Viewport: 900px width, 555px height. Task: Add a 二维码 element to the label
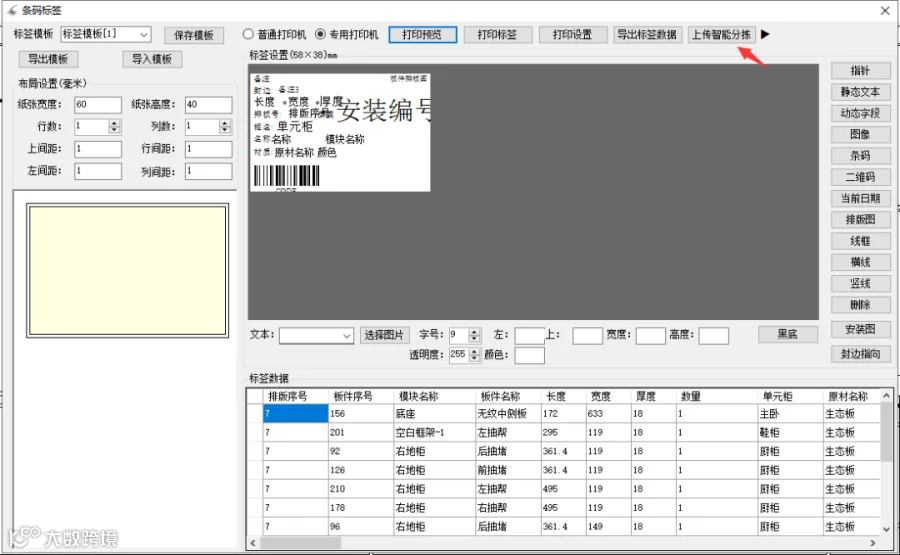click(x=860, y=177)
